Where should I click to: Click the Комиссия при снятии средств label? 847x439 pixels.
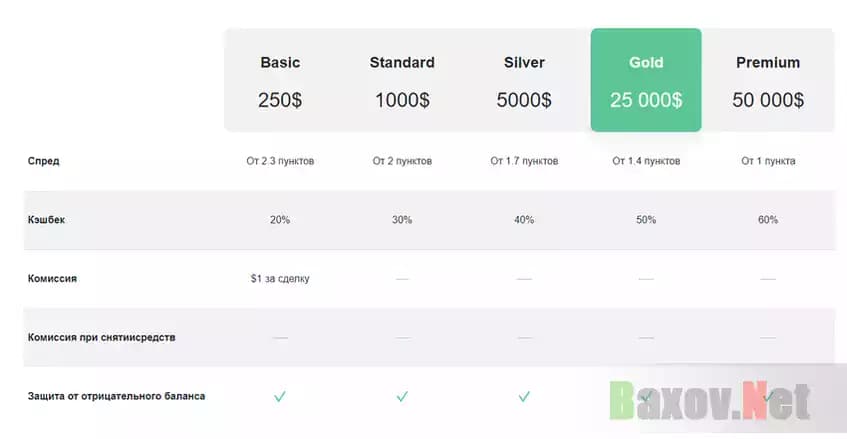(x=101, y=337)
